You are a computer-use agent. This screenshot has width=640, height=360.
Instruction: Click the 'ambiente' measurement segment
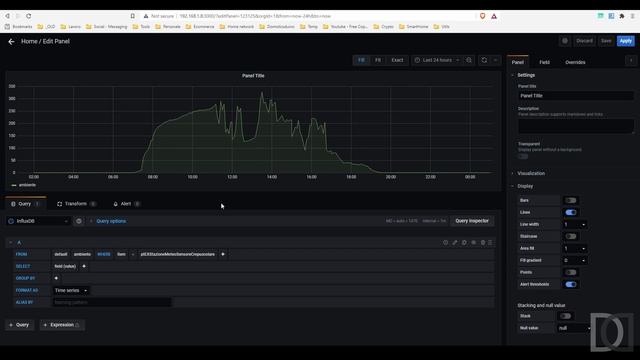[x=82, y=254]
